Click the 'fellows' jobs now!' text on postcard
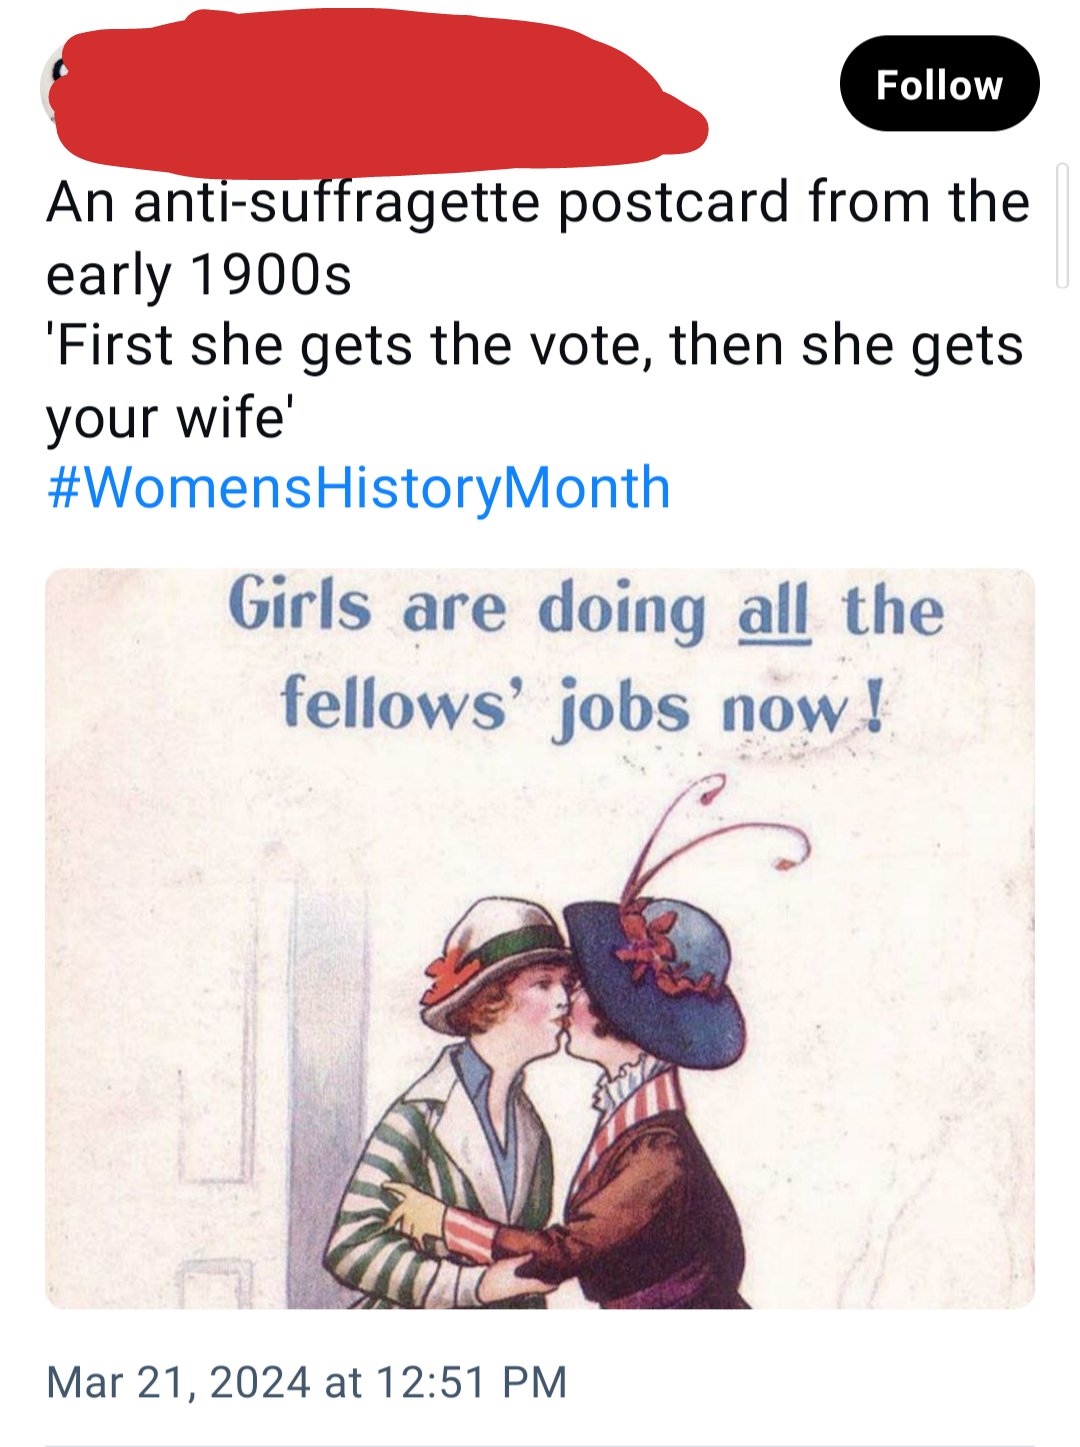Image resolution: width=1080 pixels, height=1447 pixels. [x=582, y=706]
